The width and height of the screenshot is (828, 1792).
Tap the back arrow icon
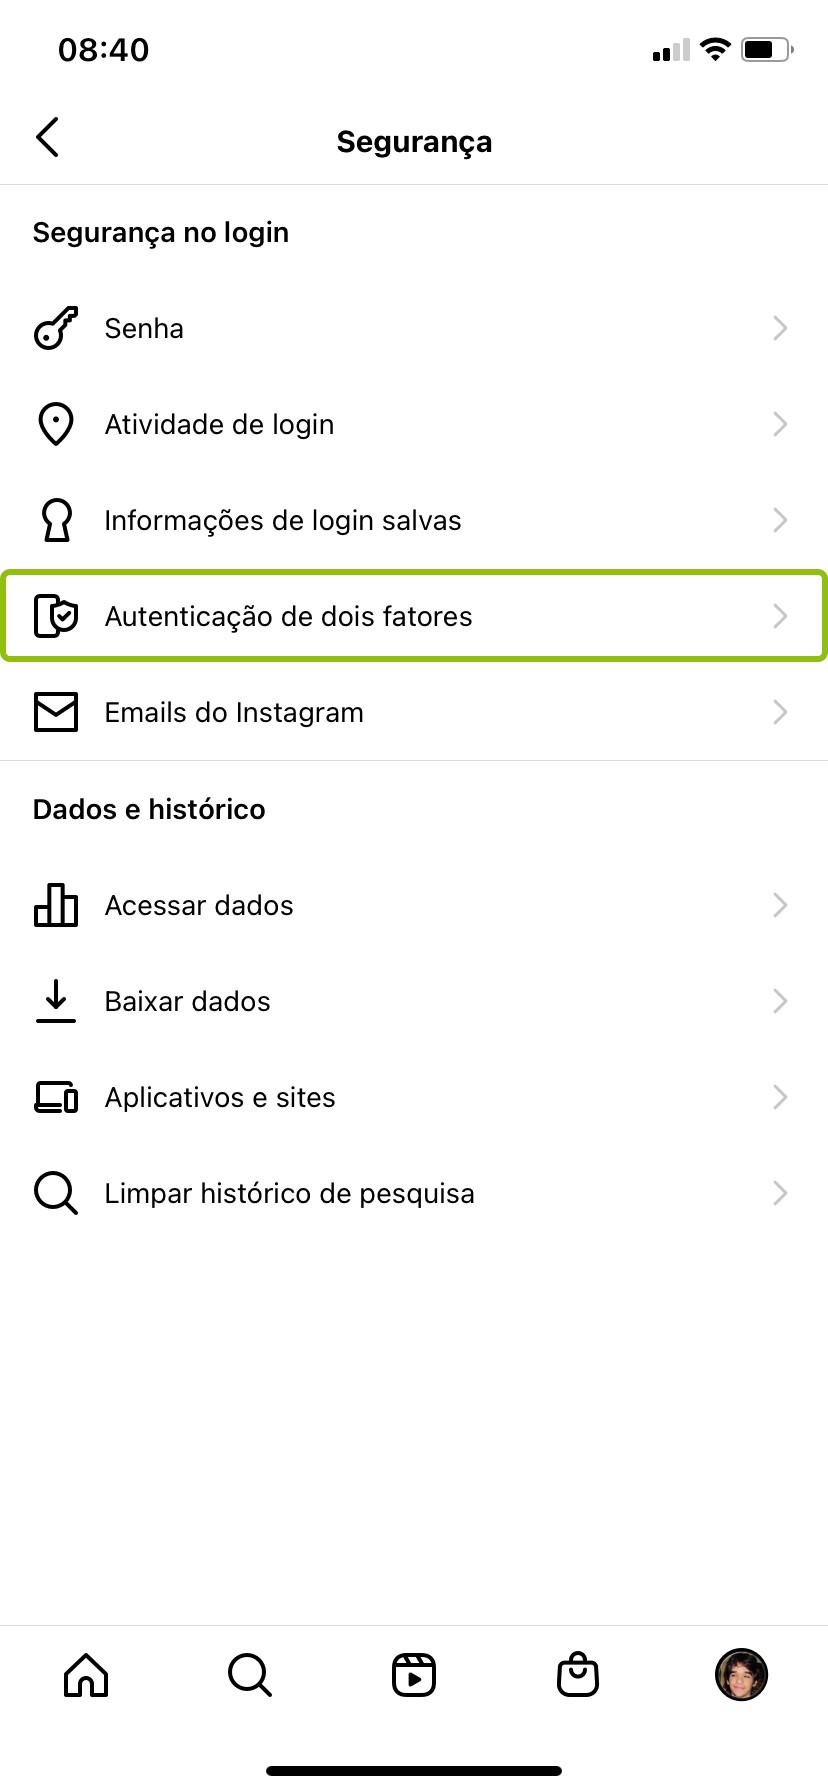47,138
